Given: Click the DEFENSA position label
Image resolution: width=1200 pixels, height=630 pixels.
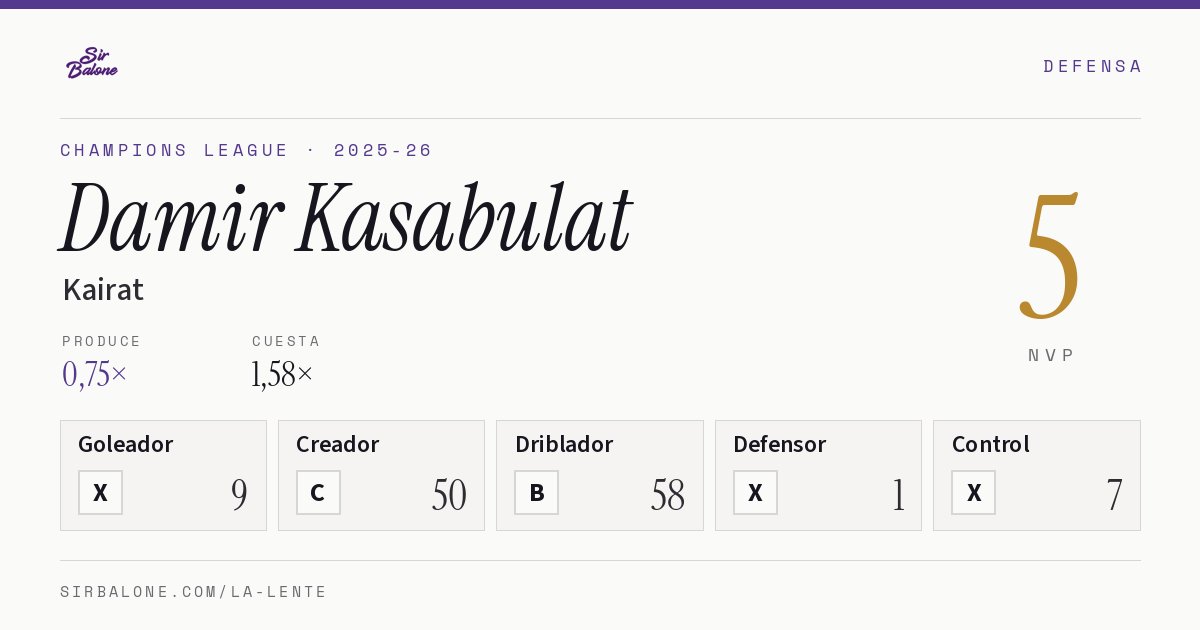Looking at the screenshot, I should coord(1092,66).
